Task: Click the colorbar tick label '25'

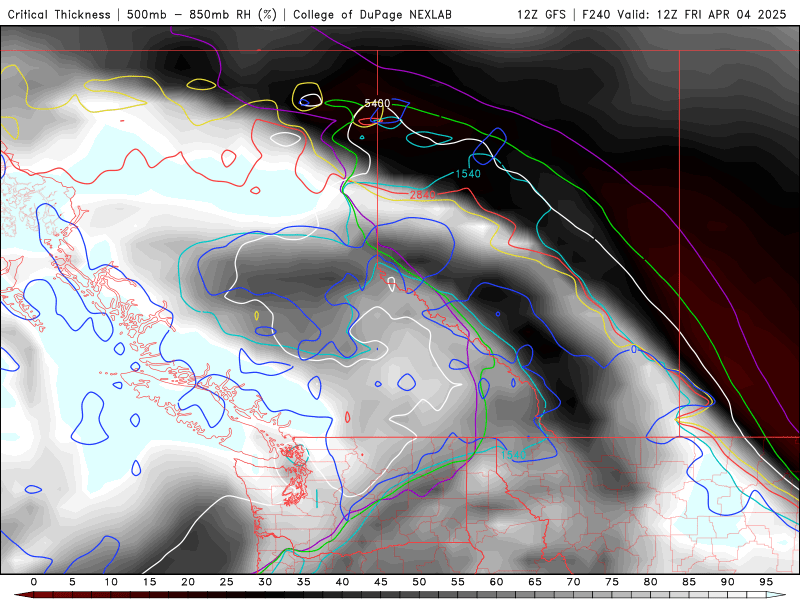Action: click(x=227, y=582)
